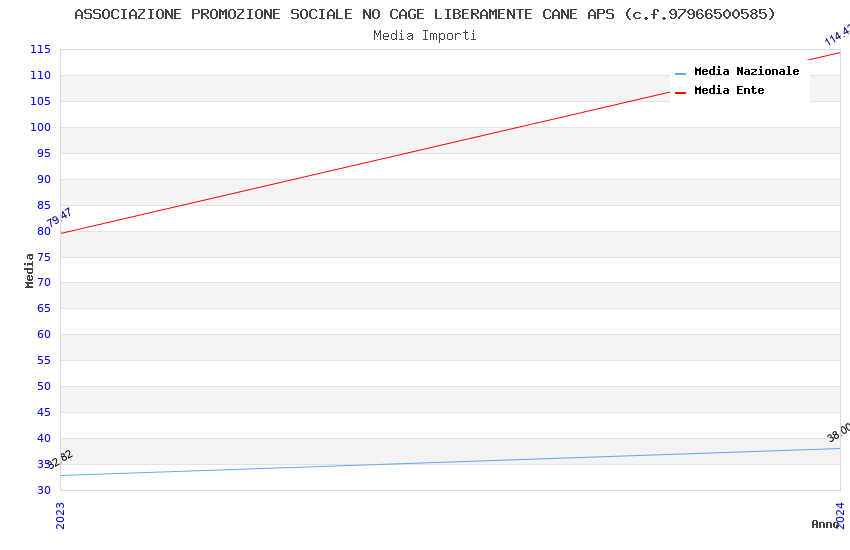Viewport: 850px width, 550px height.
Task: Click y-axis tick 60
Action: coord(44,334)
